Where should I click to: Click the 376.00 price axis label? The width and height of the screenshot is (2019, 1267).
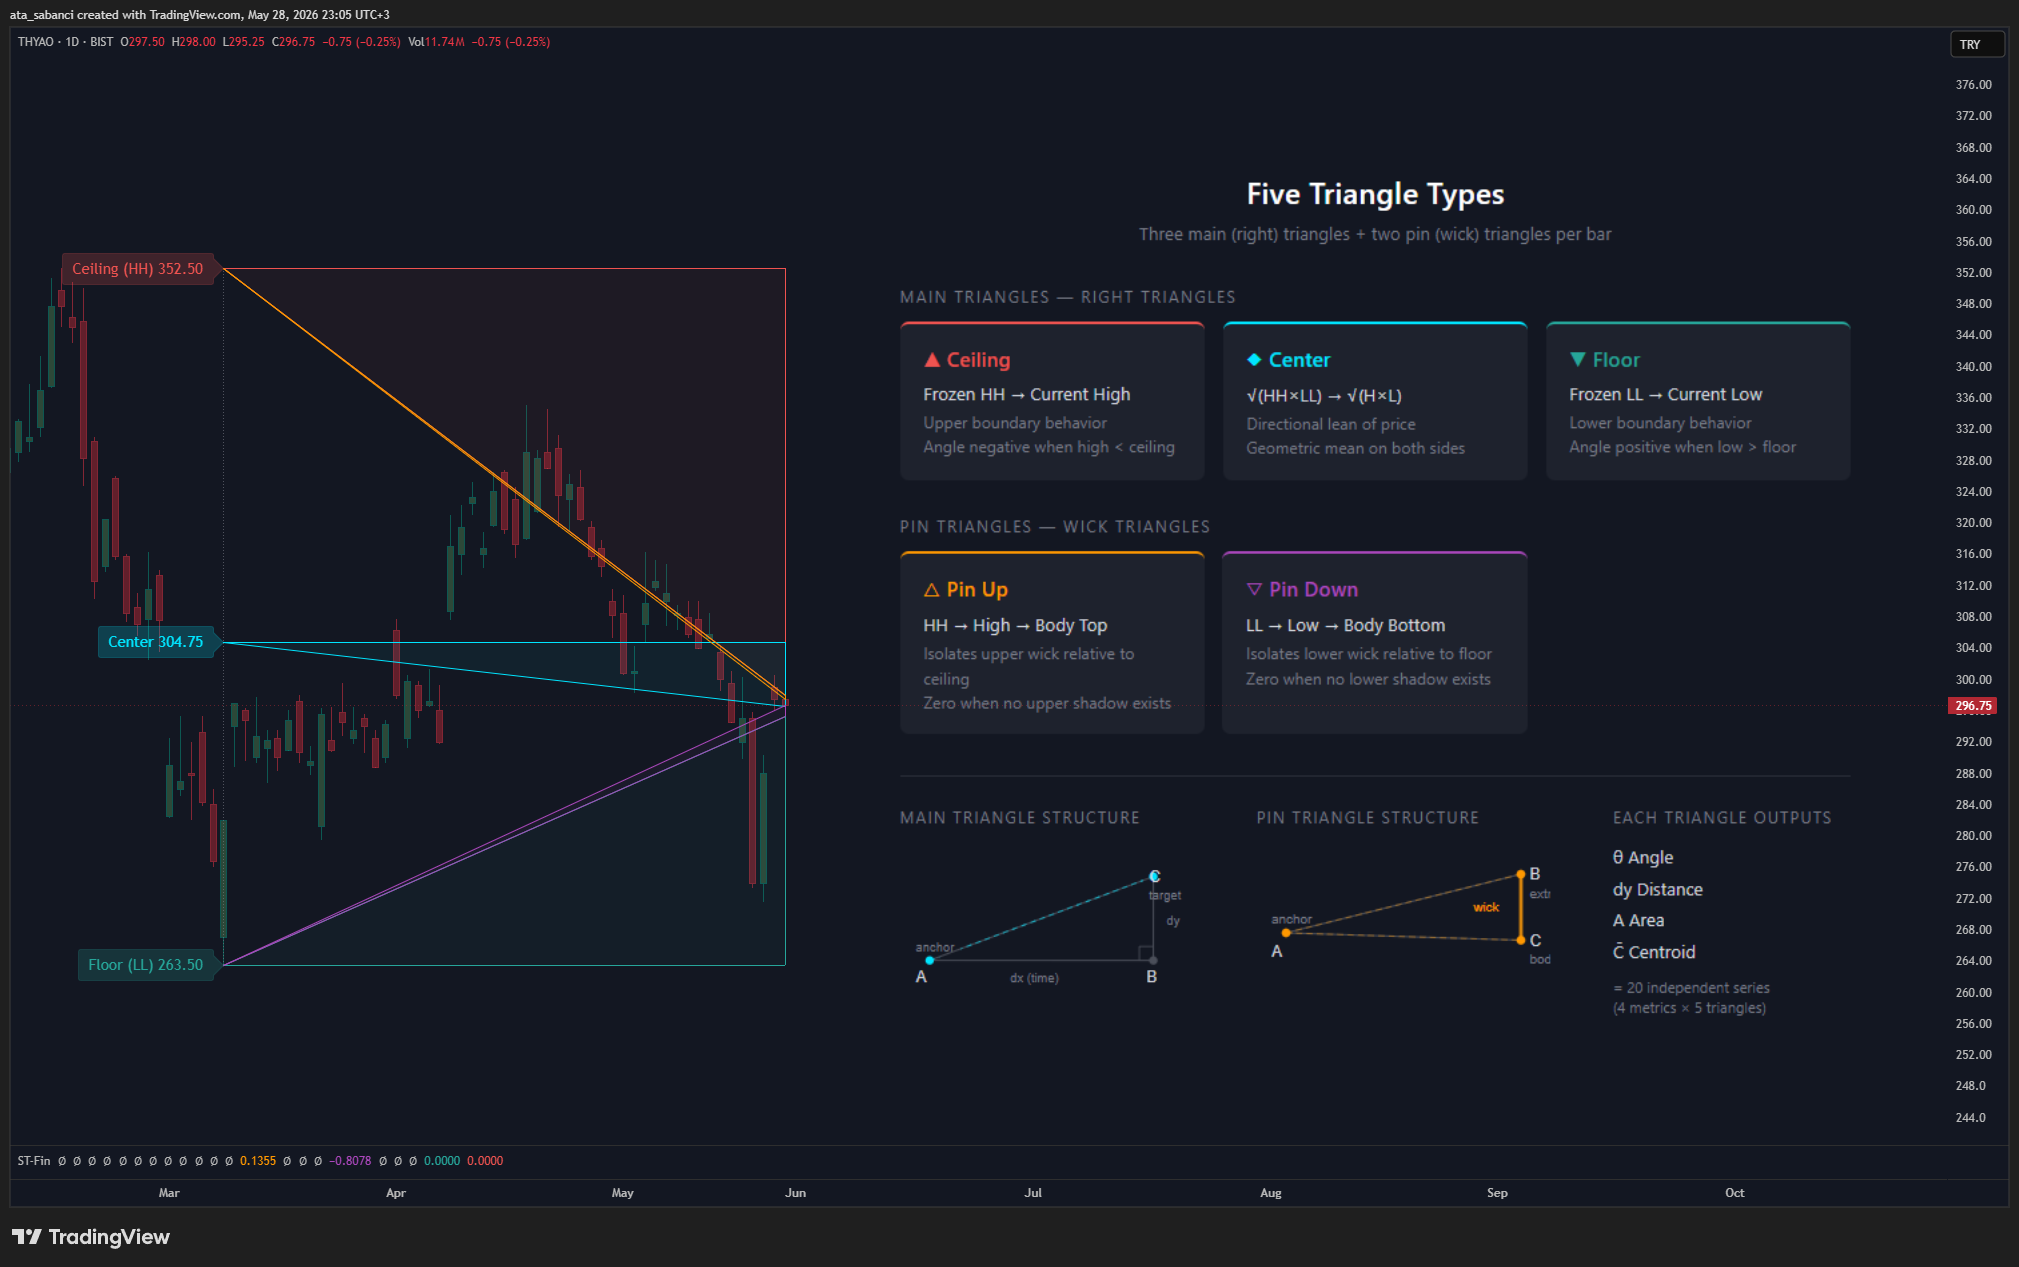(1974, 85)
